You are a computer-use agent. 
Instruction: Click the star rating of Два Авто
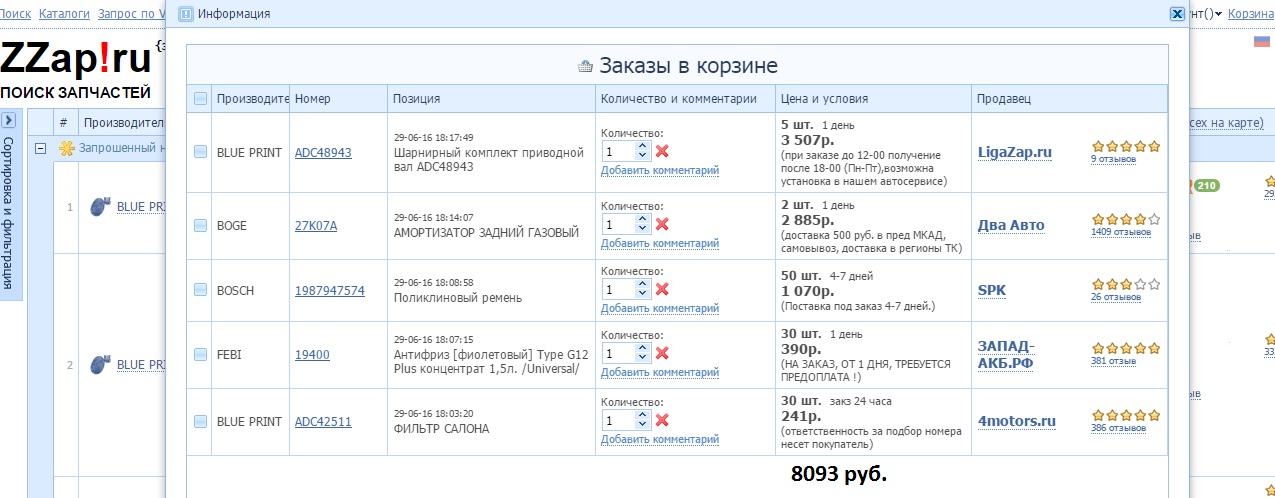(x=1126, y=219)
